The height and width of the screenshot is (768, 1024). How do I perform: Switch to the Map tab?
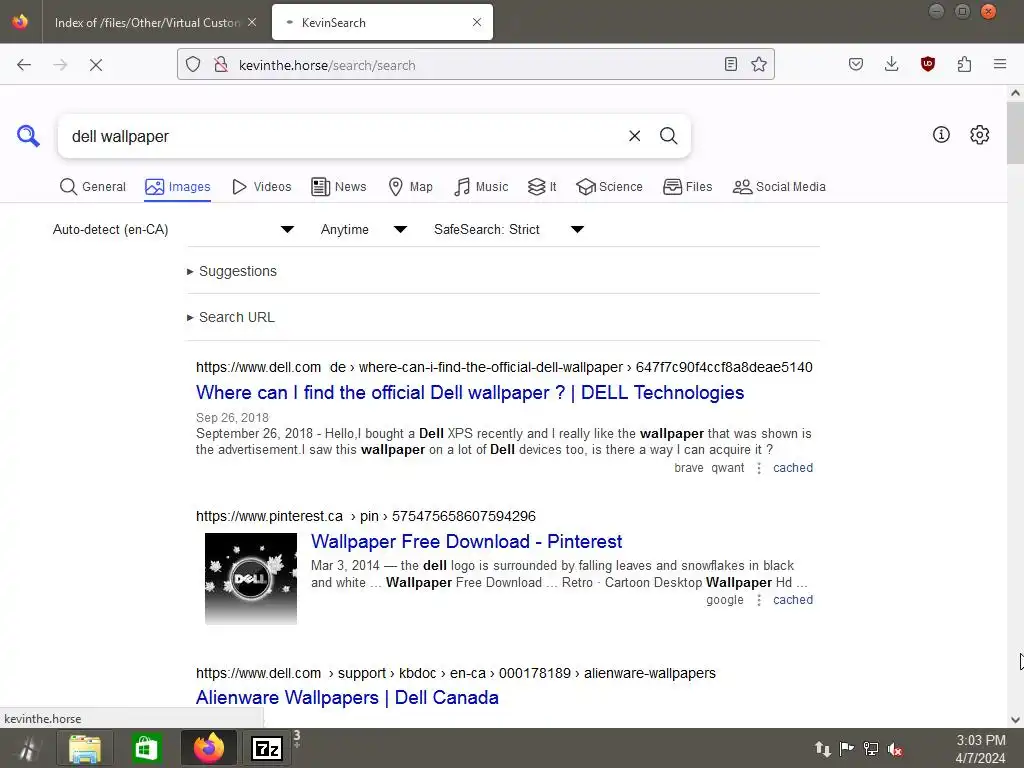coord(410,187)
